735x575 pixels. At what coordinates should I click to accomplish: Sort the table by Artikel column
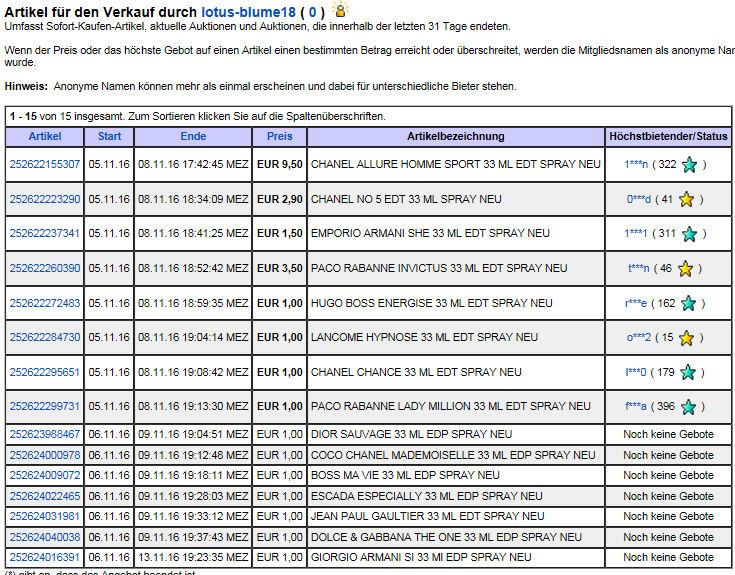(x=45, y=136)
